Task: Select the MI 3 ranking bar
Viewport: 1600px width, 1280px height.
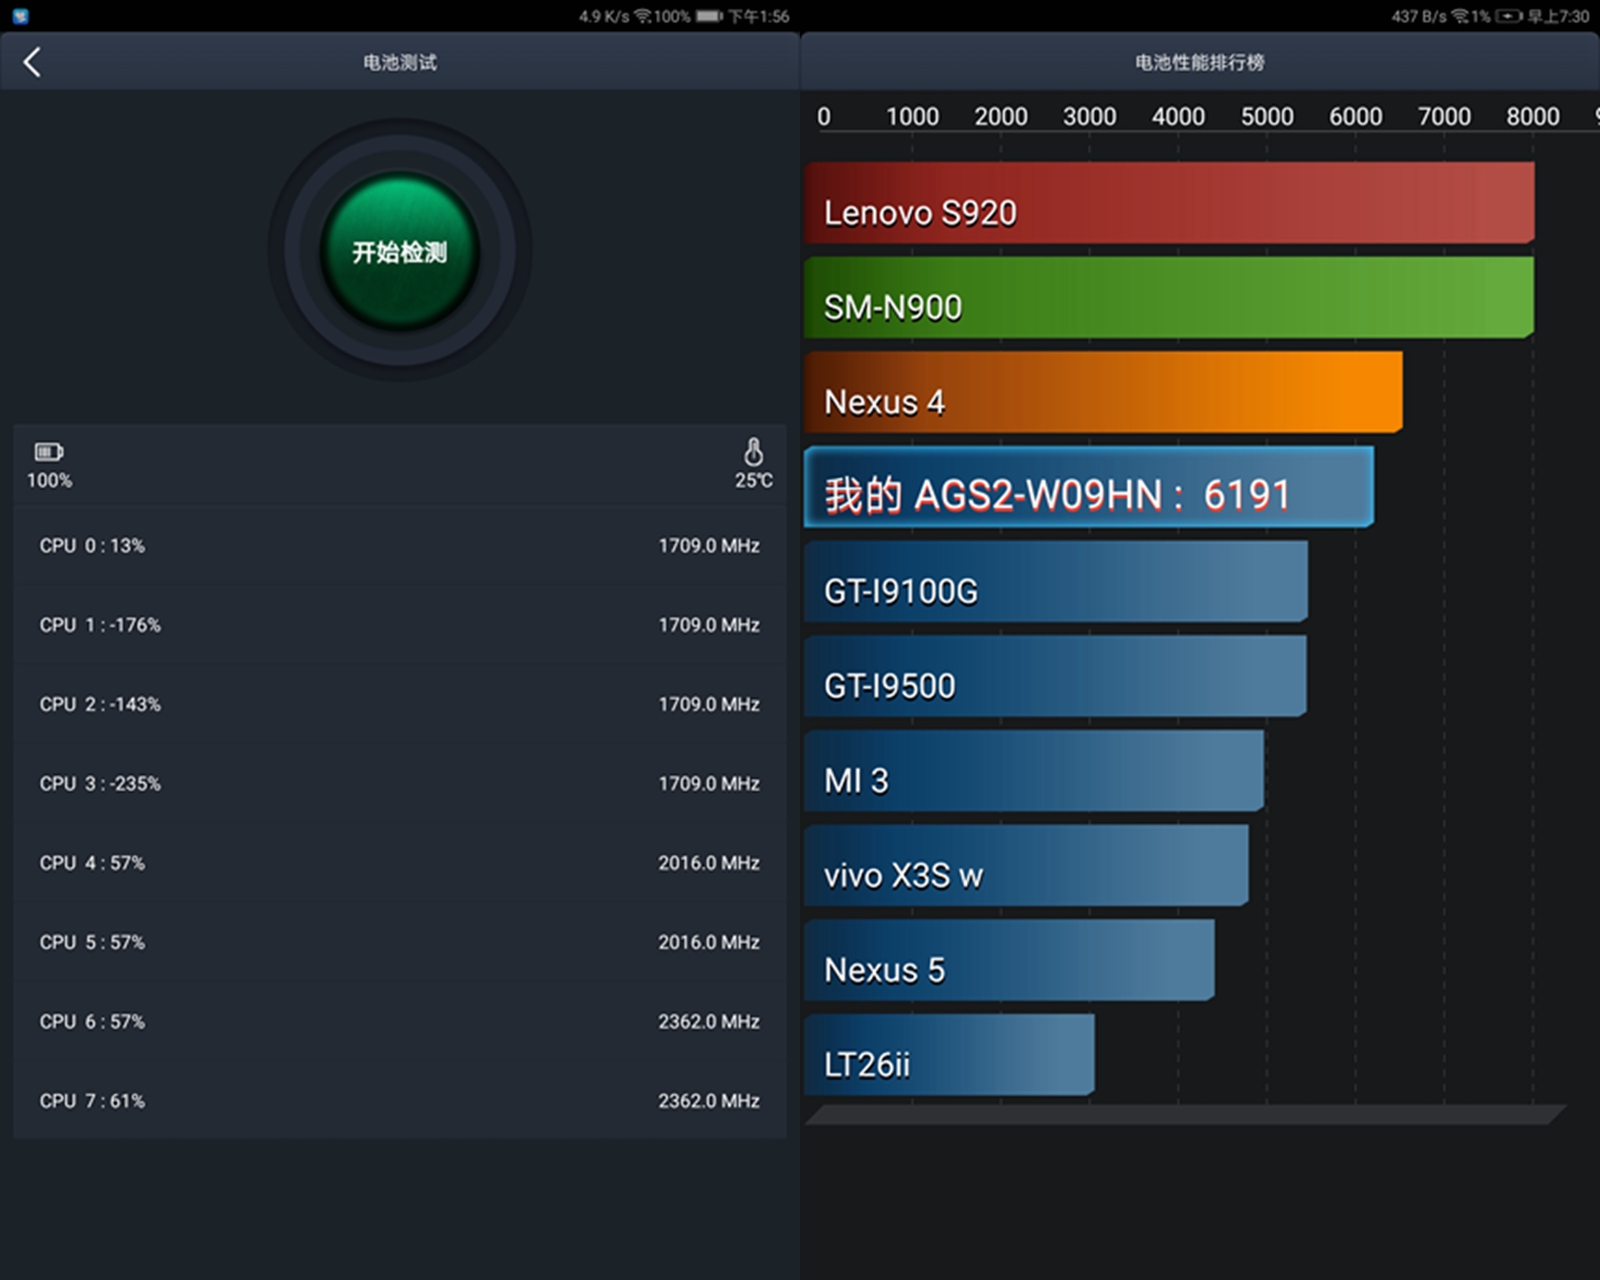Action: (x=1034, y=771)
